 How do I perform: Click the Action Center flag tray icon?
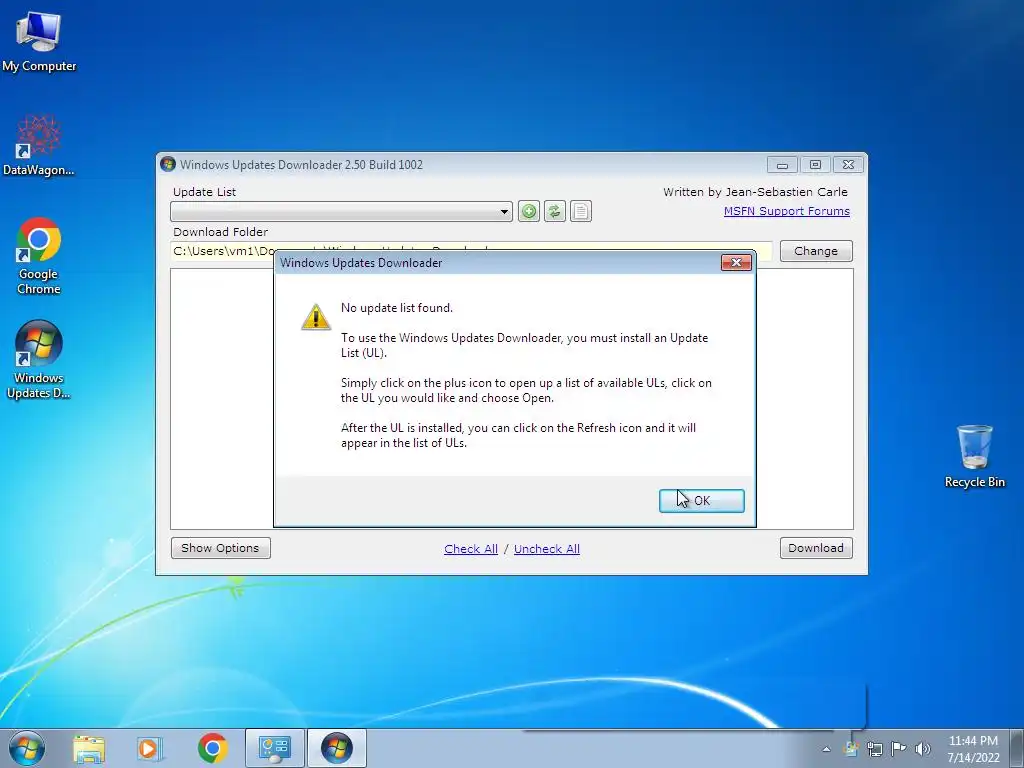click(899, 748)
